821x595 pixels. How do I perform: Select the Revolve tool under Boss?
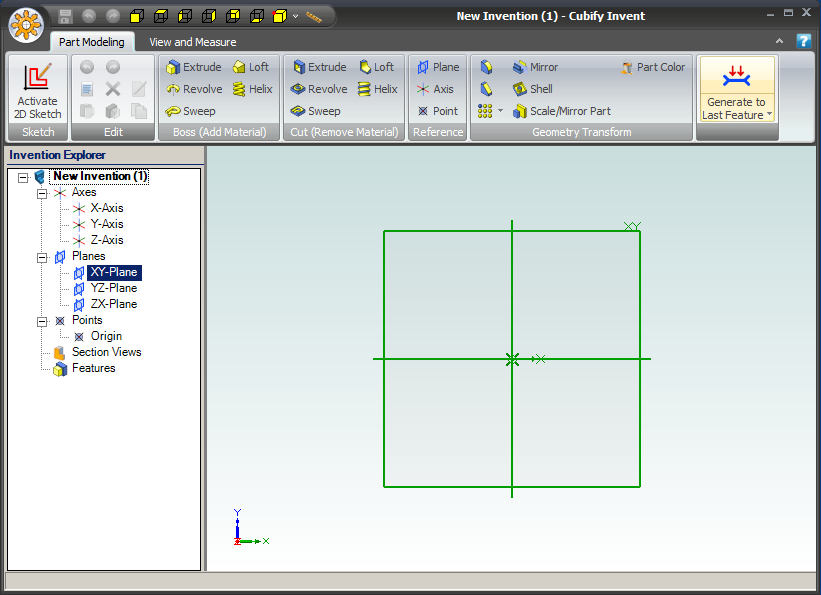(x=194, y=89)
